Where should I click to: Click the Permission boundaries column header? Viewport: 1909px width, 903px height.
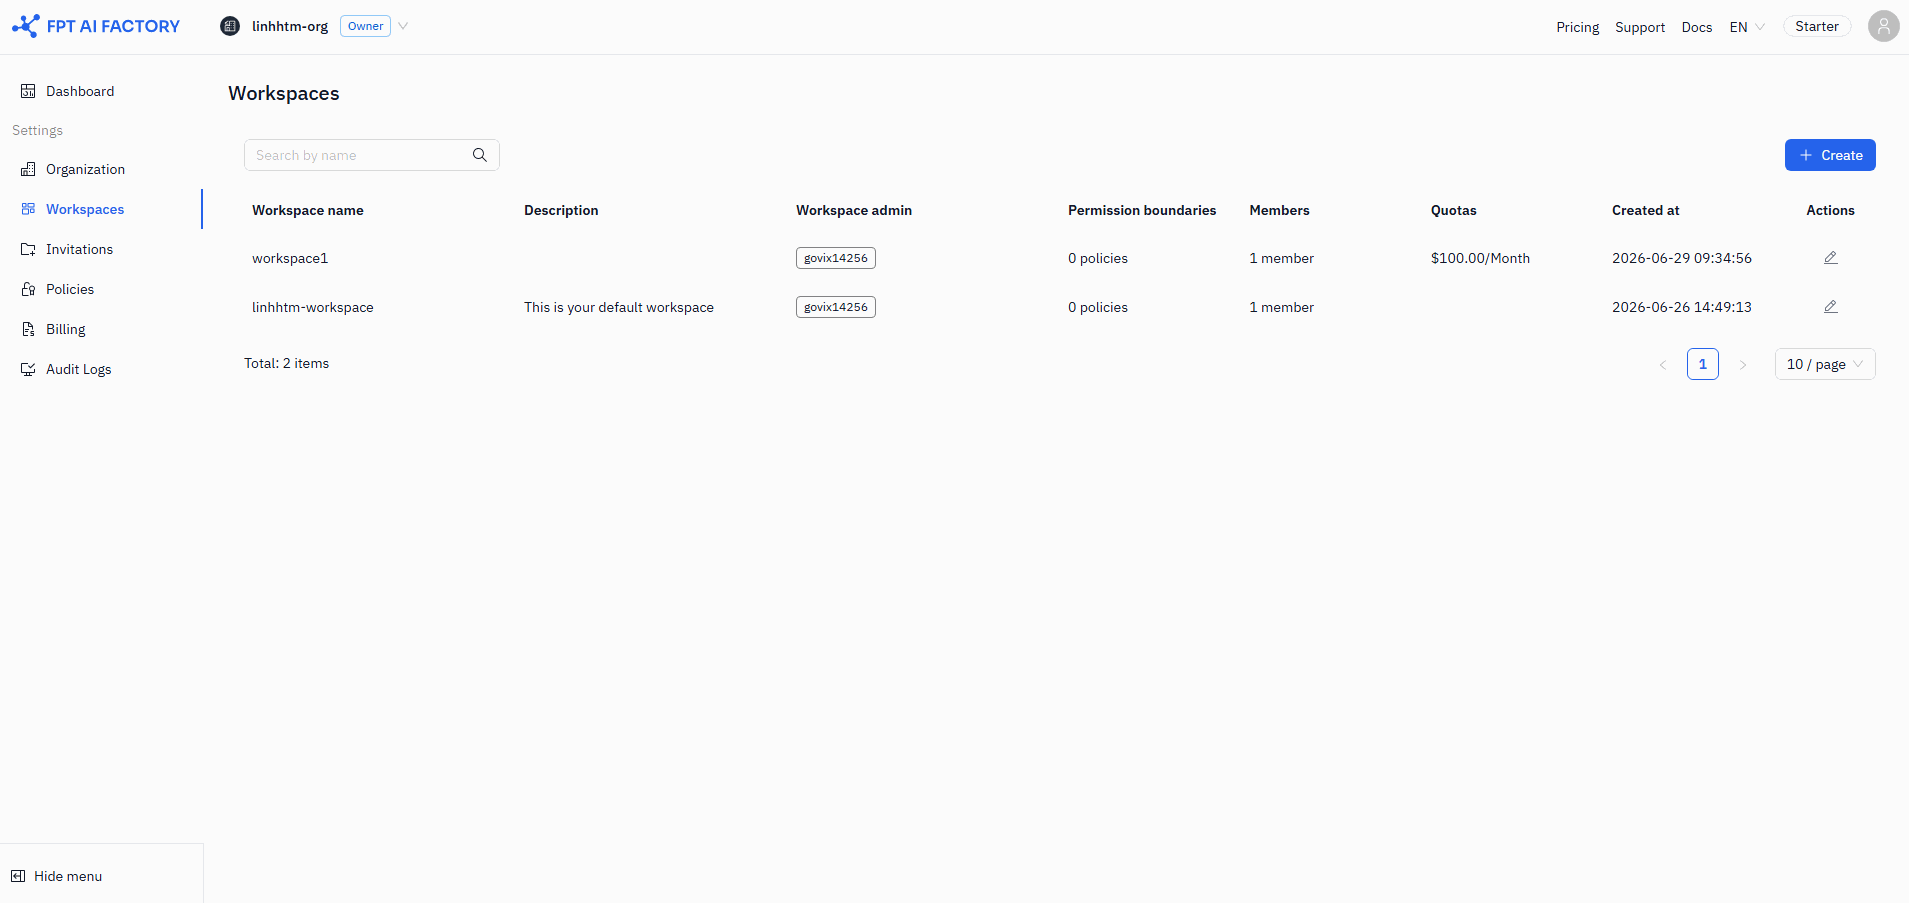click(1142, 210)
